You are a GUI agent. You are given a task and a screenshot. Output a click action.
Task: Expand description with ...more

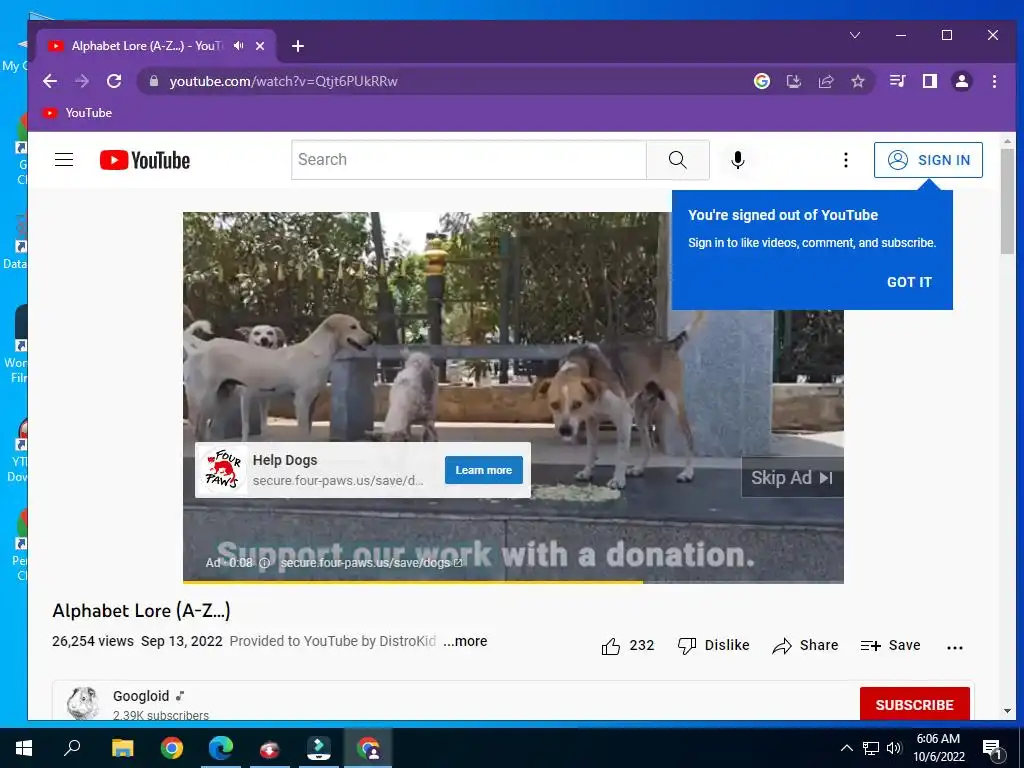[465, 641]
